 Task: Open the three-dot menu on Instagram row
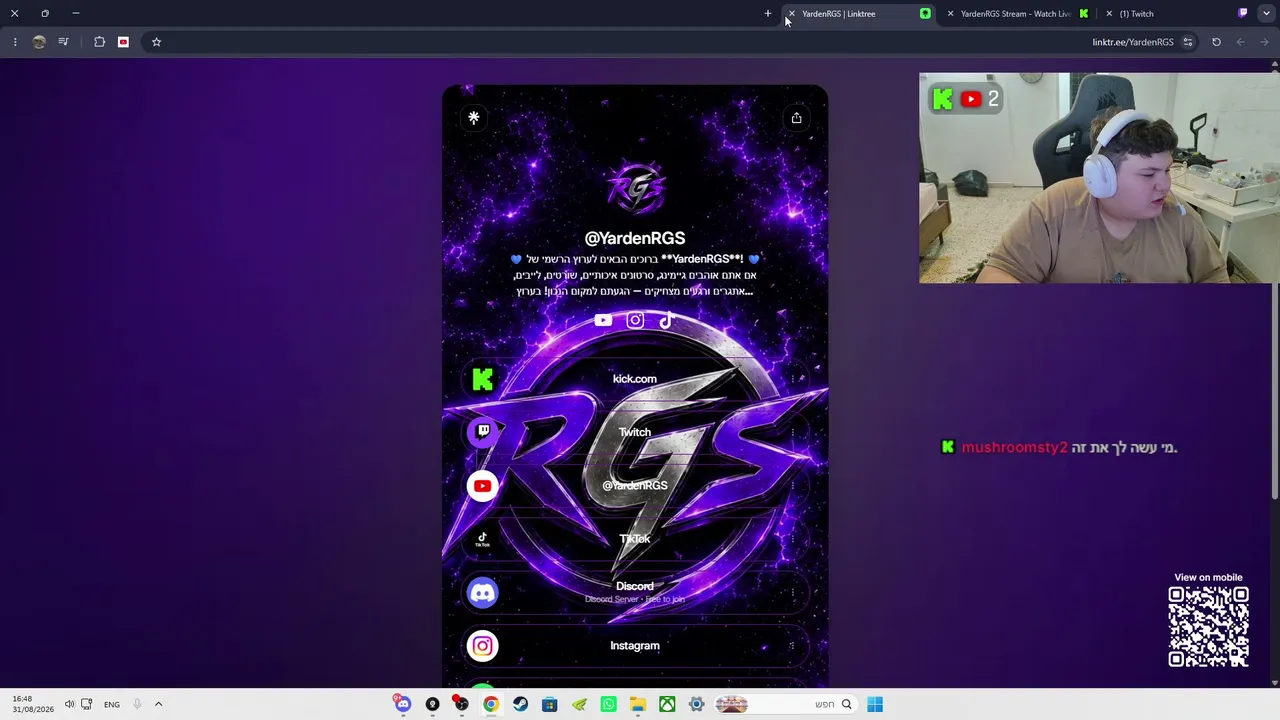tap(792, 646)
